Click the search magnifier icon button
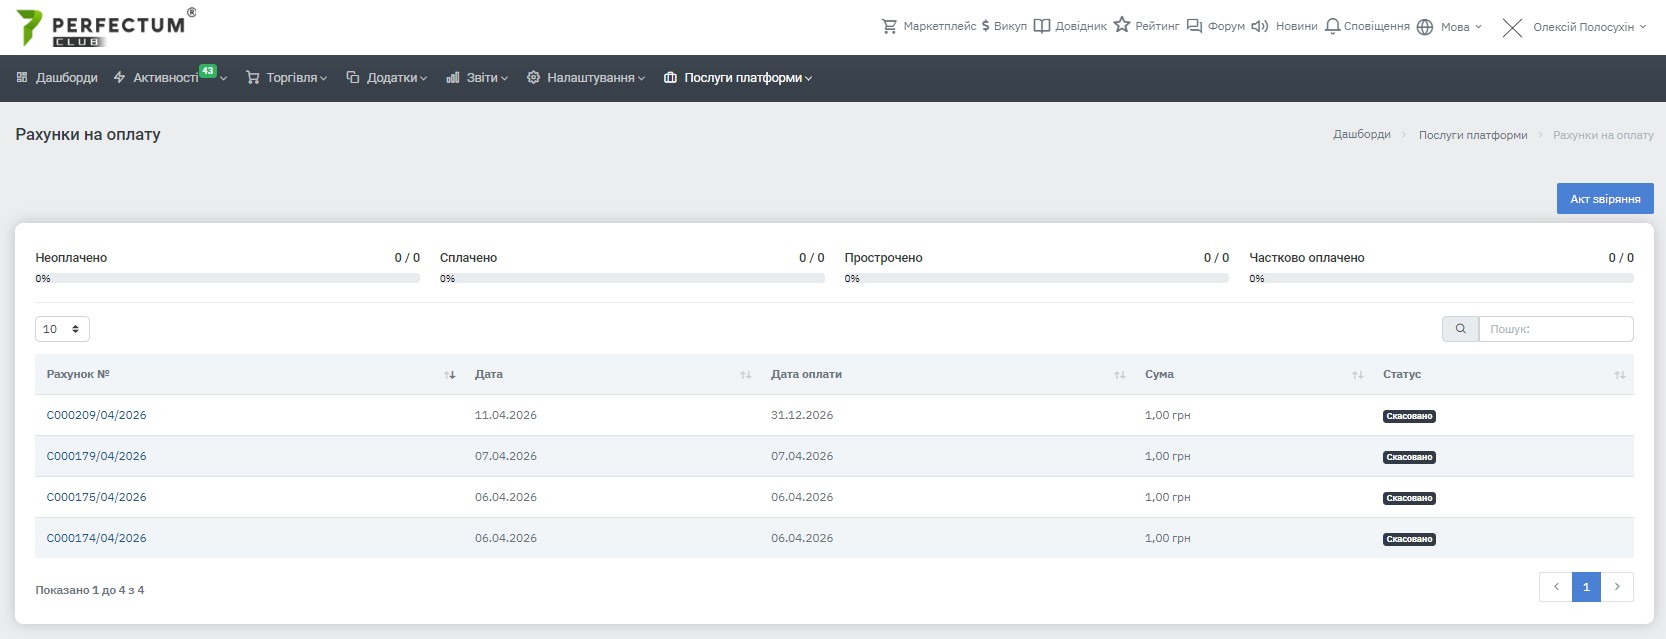1666x639 pixels. coord(1460,329)
